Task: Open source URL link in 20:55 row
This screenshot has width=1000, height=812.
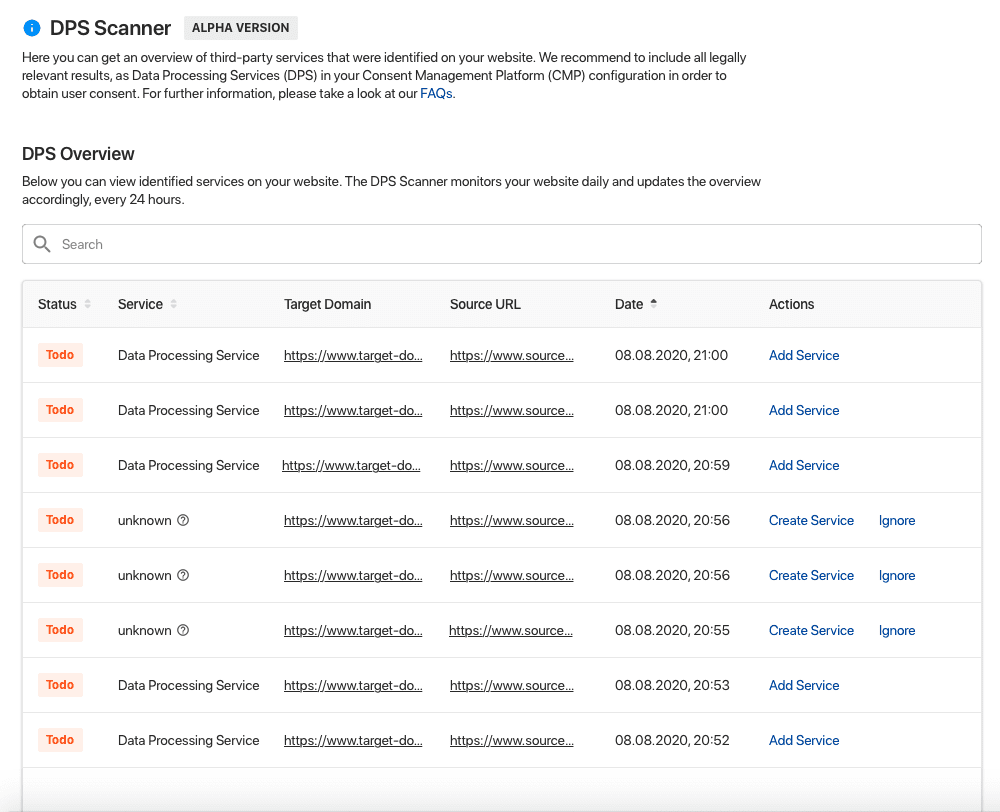Action: click(511, 630)
